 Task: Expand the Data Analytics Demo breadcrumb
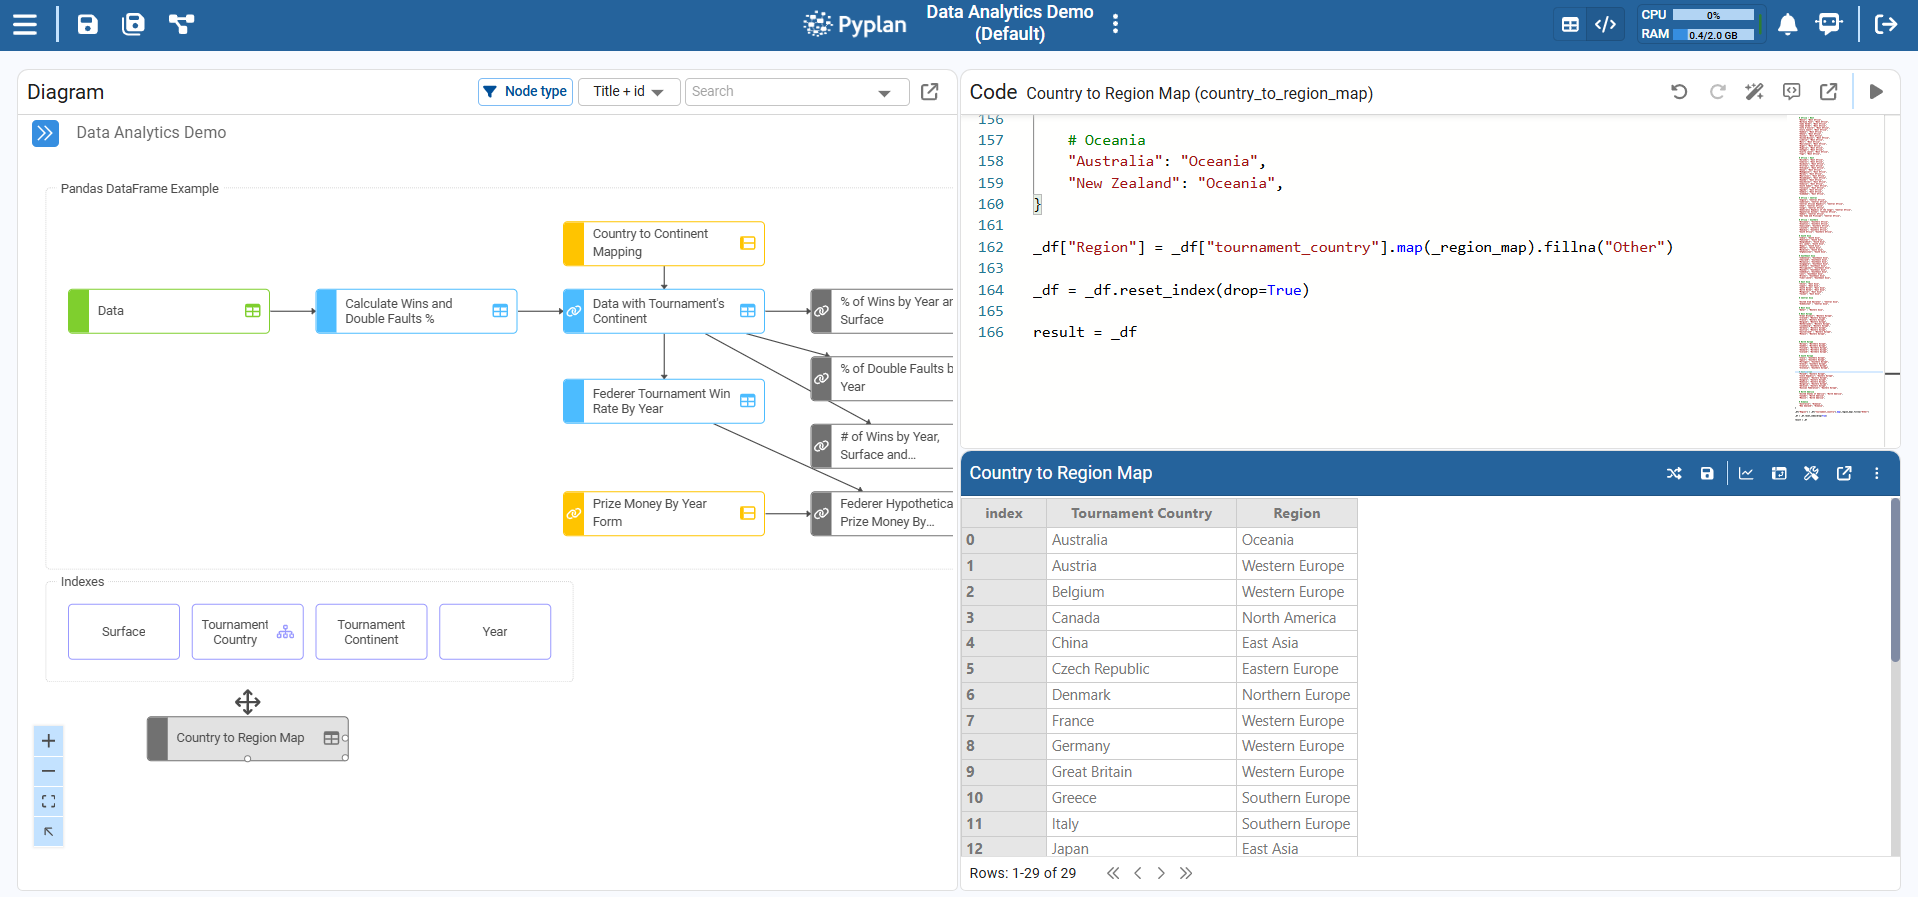click(45, 133)
